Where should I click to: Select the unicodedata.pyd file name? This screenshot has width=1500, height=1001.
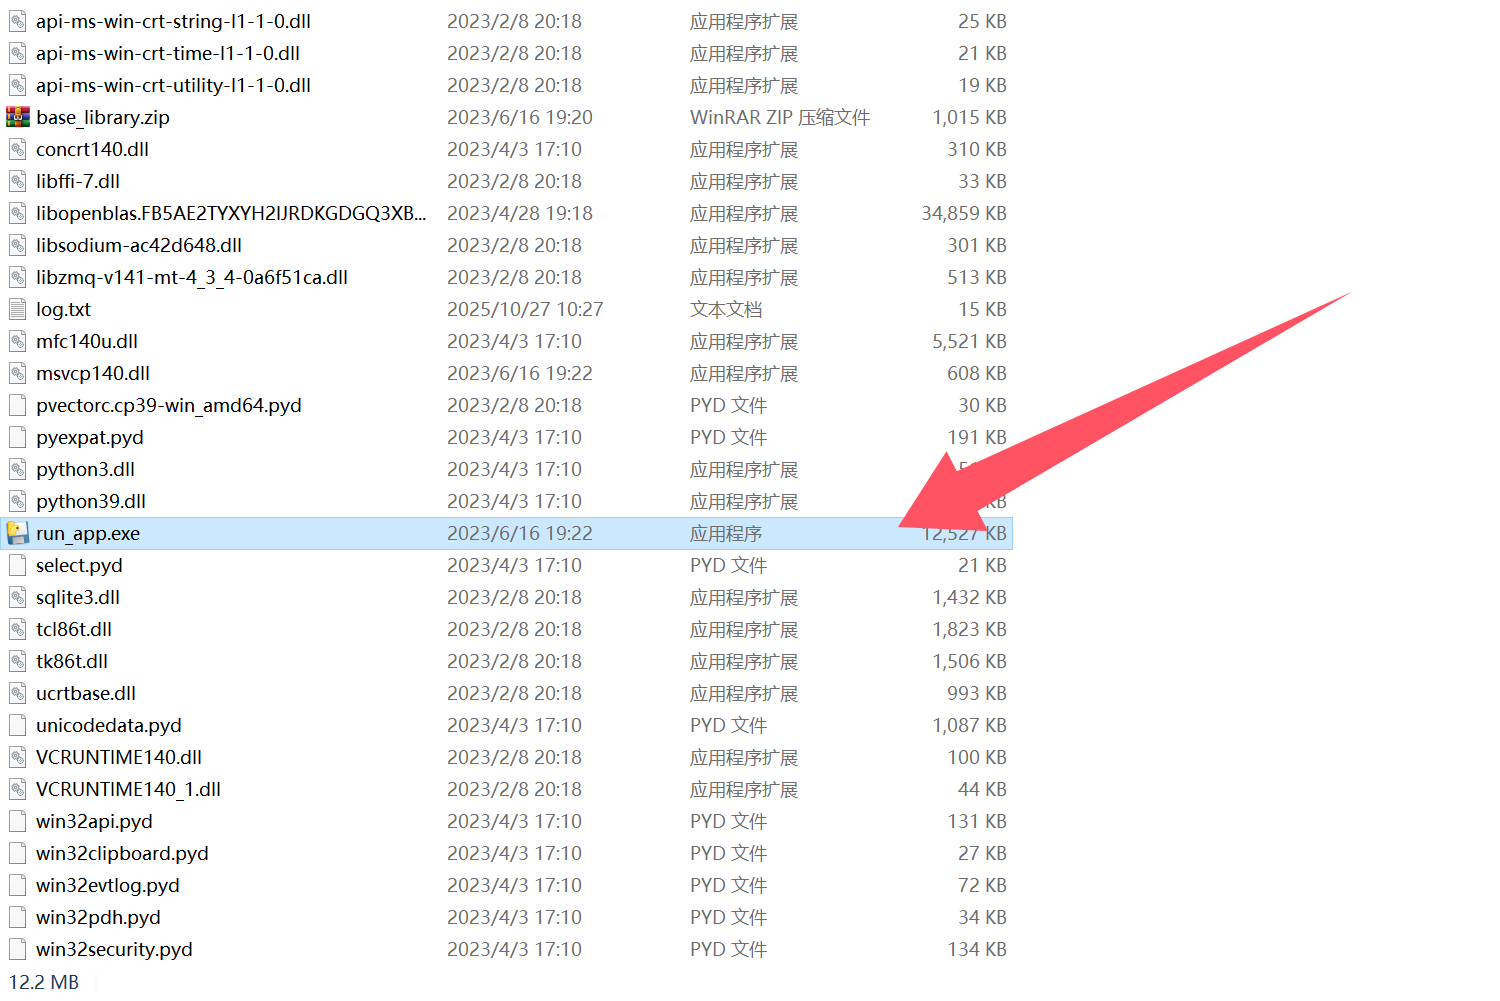point(109,725)
